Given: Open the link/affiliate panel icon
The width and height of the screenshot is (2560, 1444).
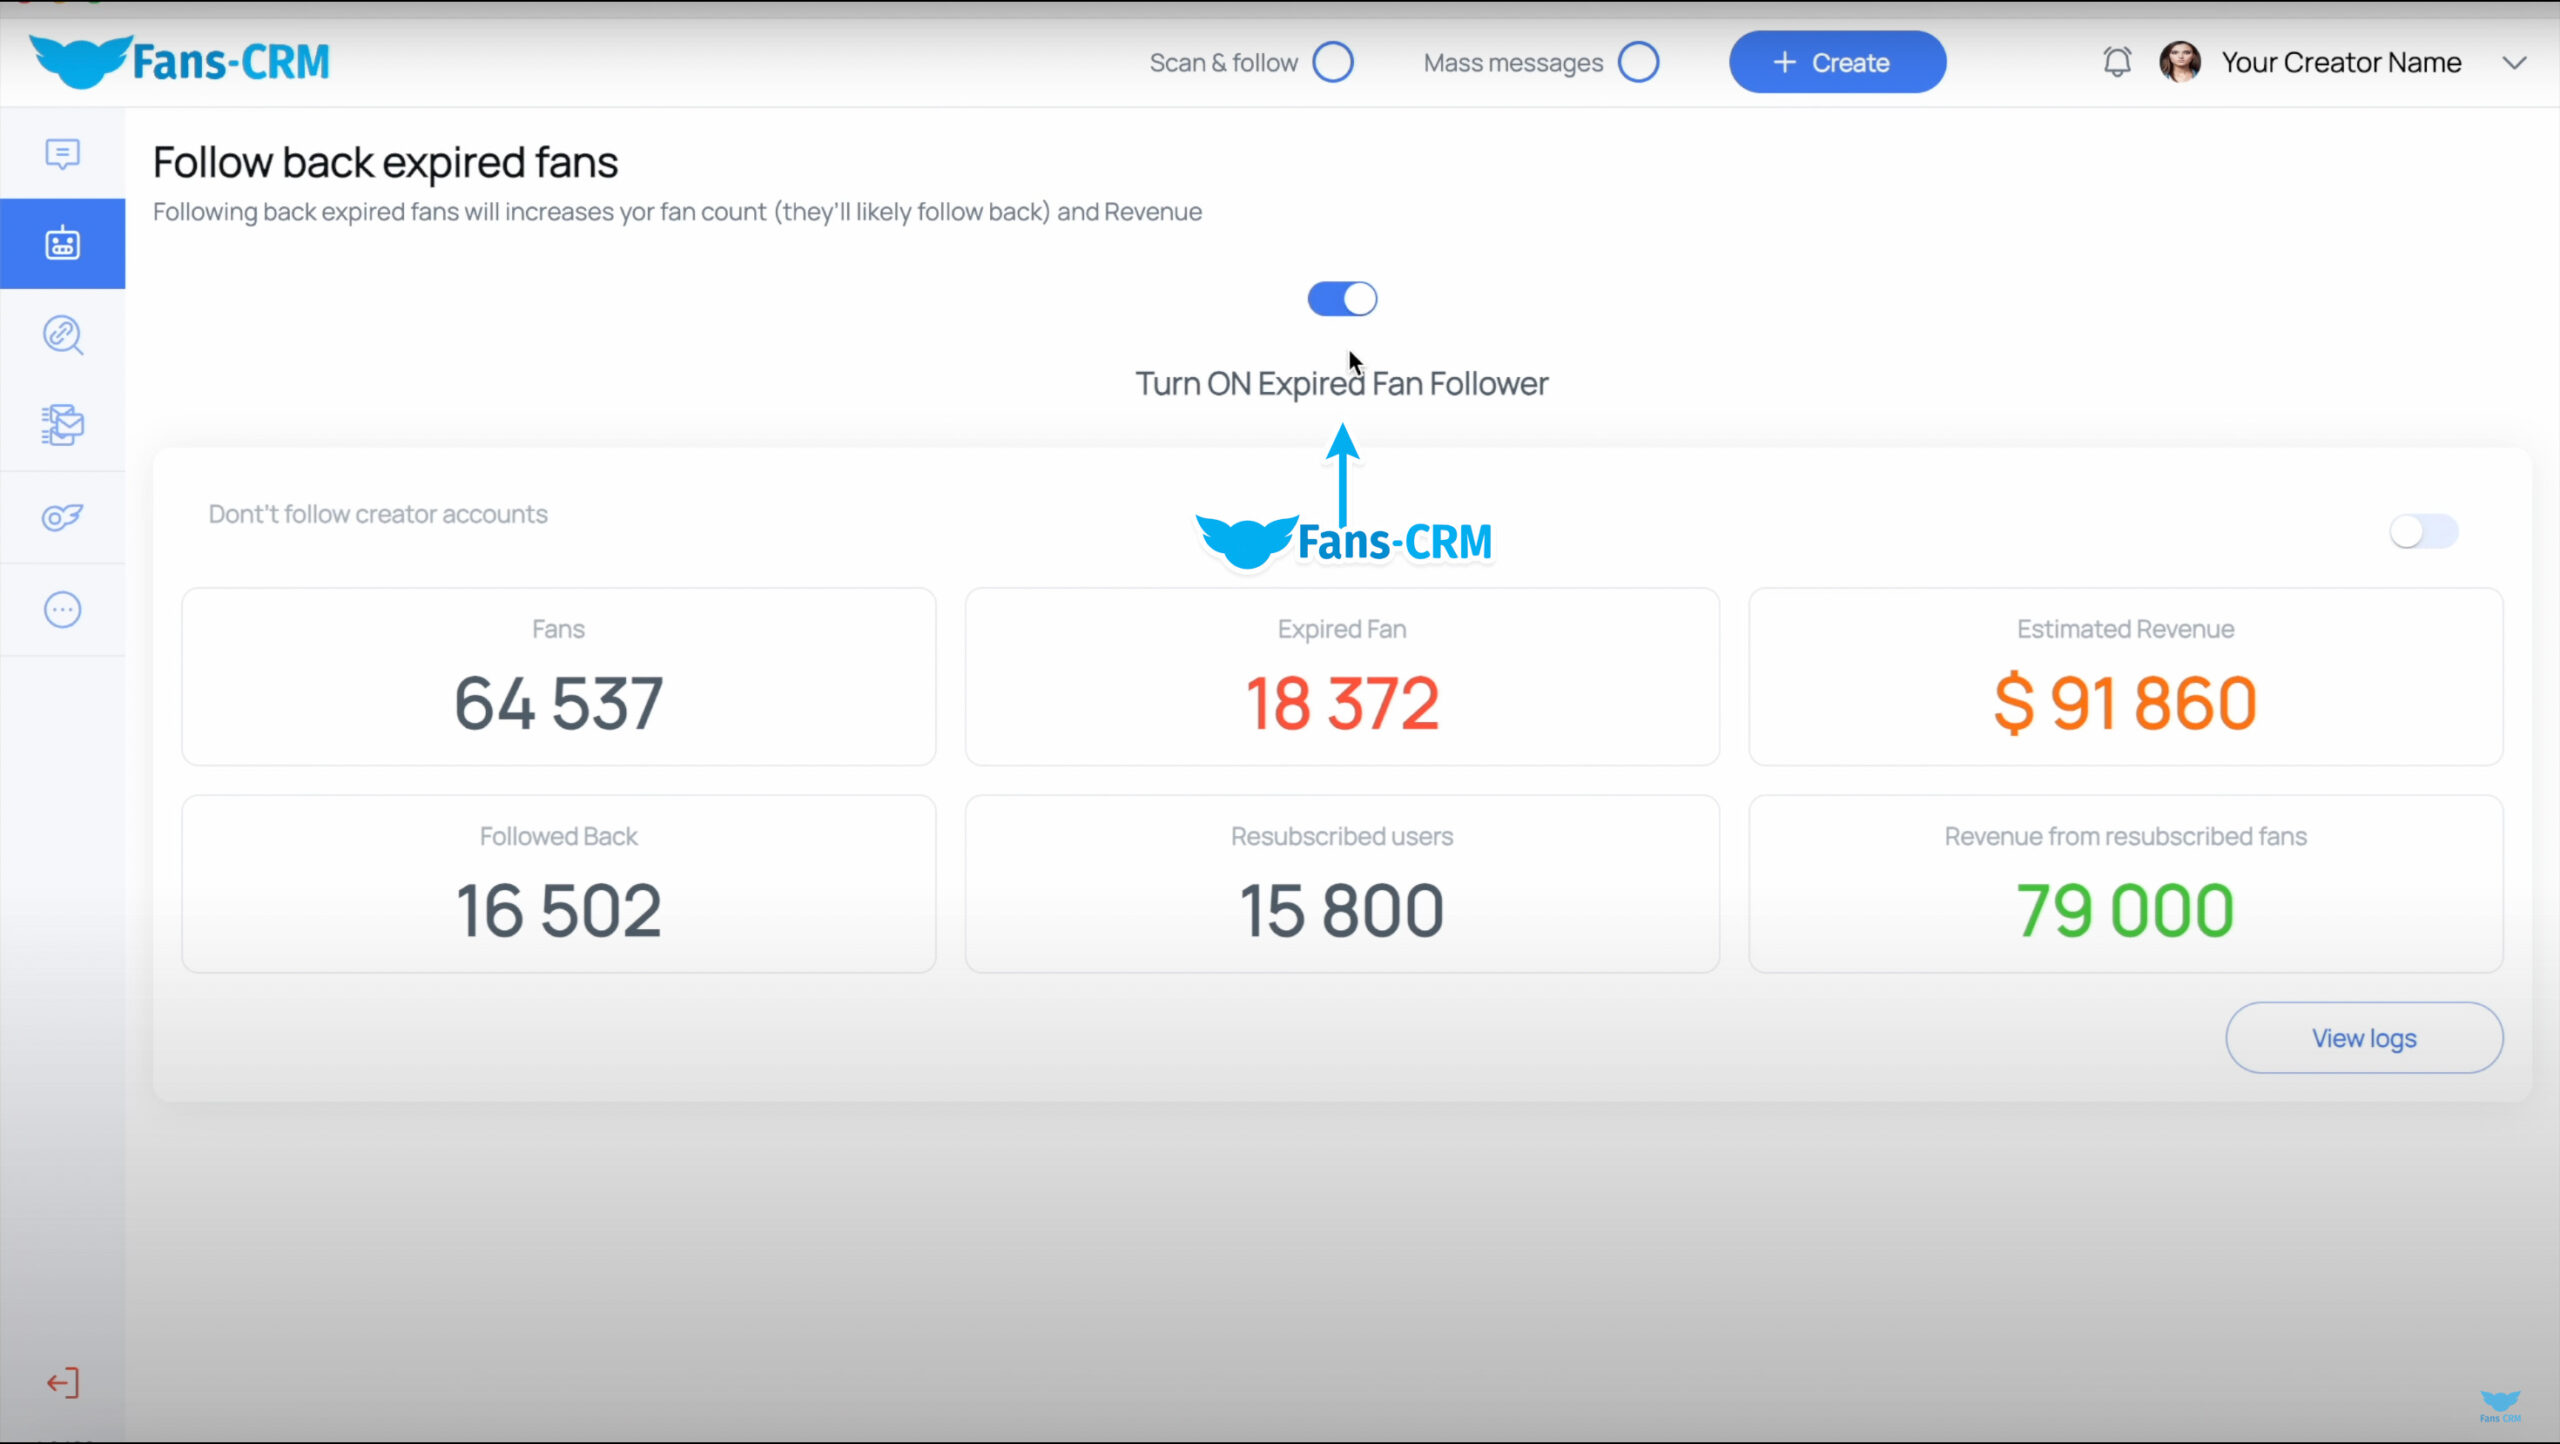Looking at the screenshot, I should pyautogui.click(x=63, y=334).
